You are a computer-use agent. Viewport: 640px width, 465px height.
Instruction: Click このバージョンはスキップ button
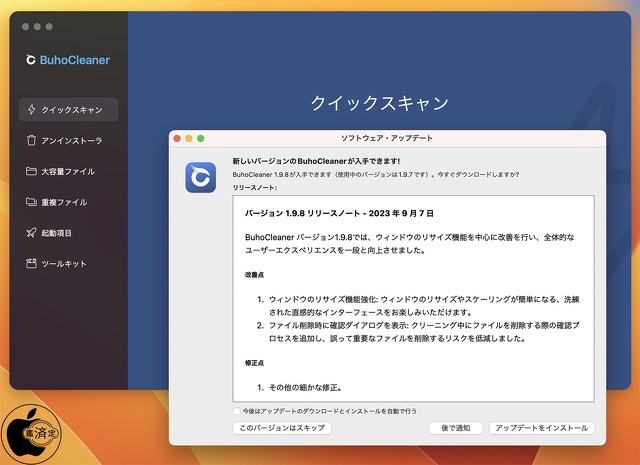tap(282, 428)
